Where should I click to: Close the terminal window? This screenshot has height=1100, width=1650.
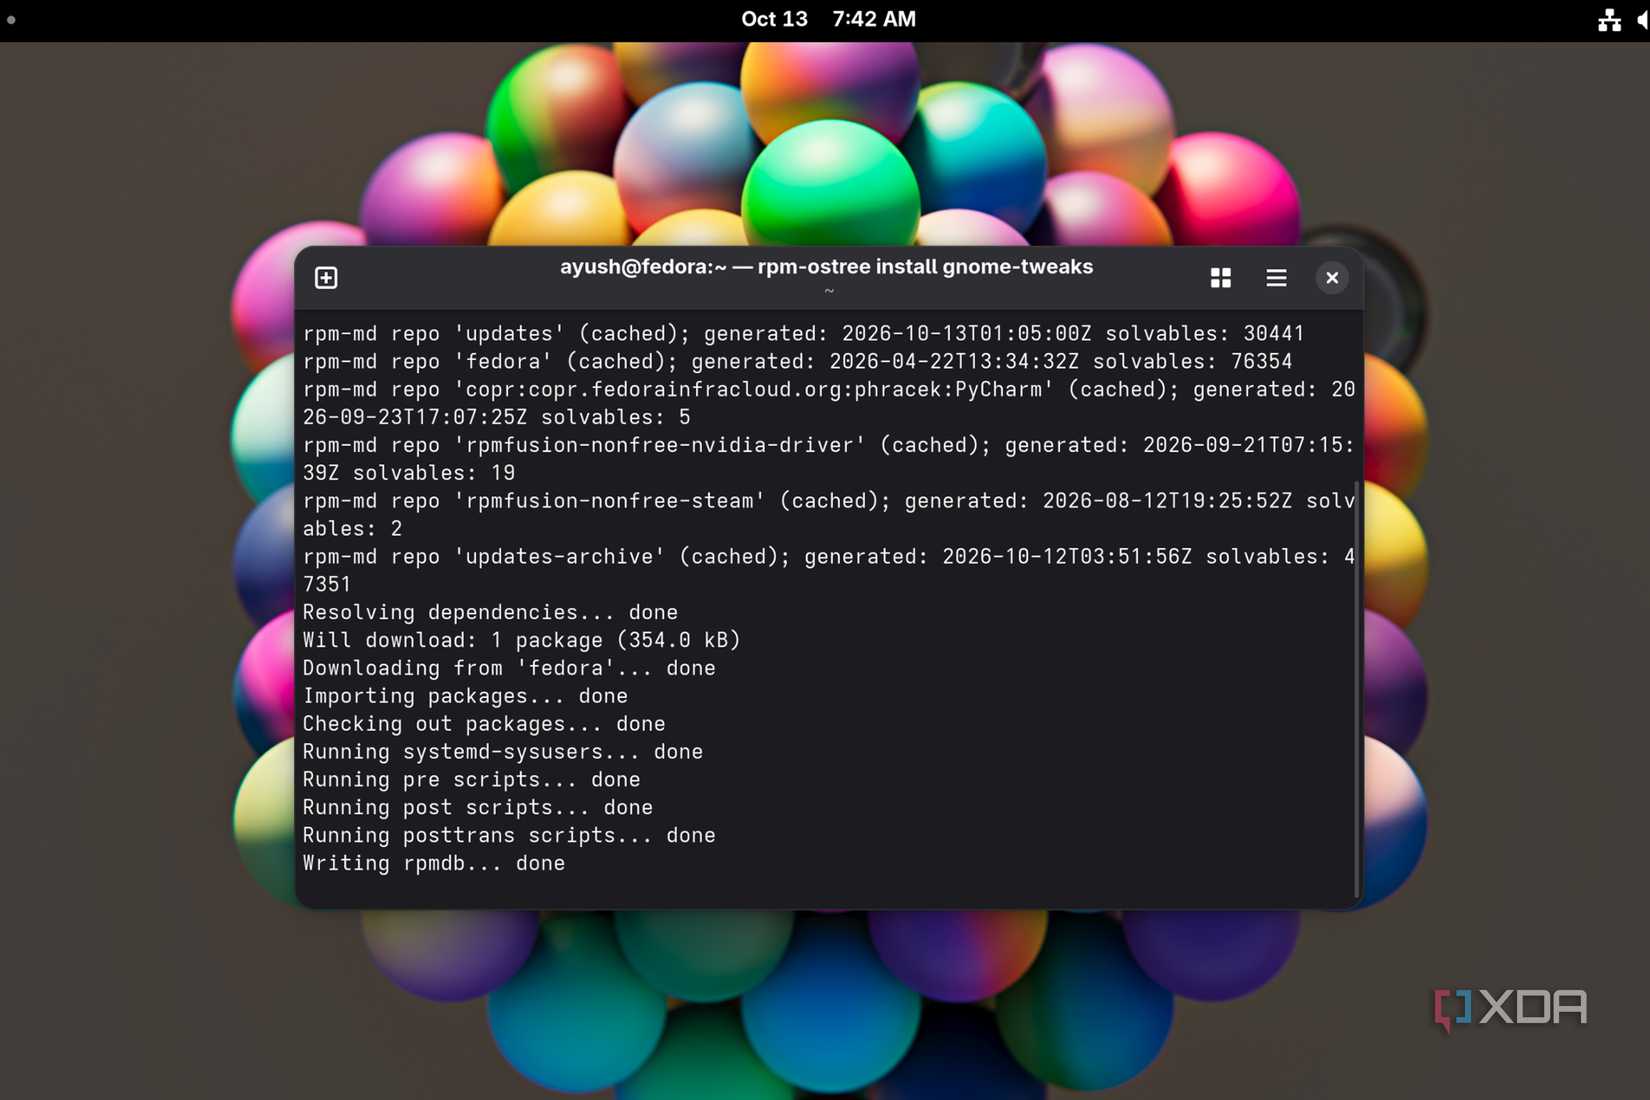pyautogui.click(x=1332, y=278)
